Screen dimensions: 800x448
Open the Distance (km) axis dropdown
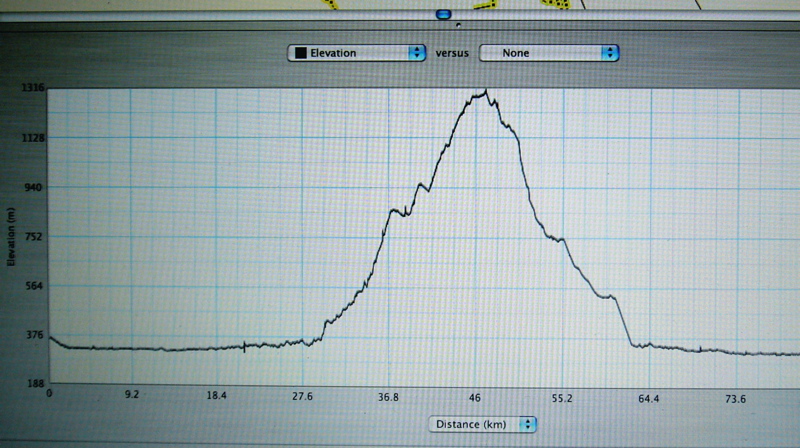coord(483,424)
